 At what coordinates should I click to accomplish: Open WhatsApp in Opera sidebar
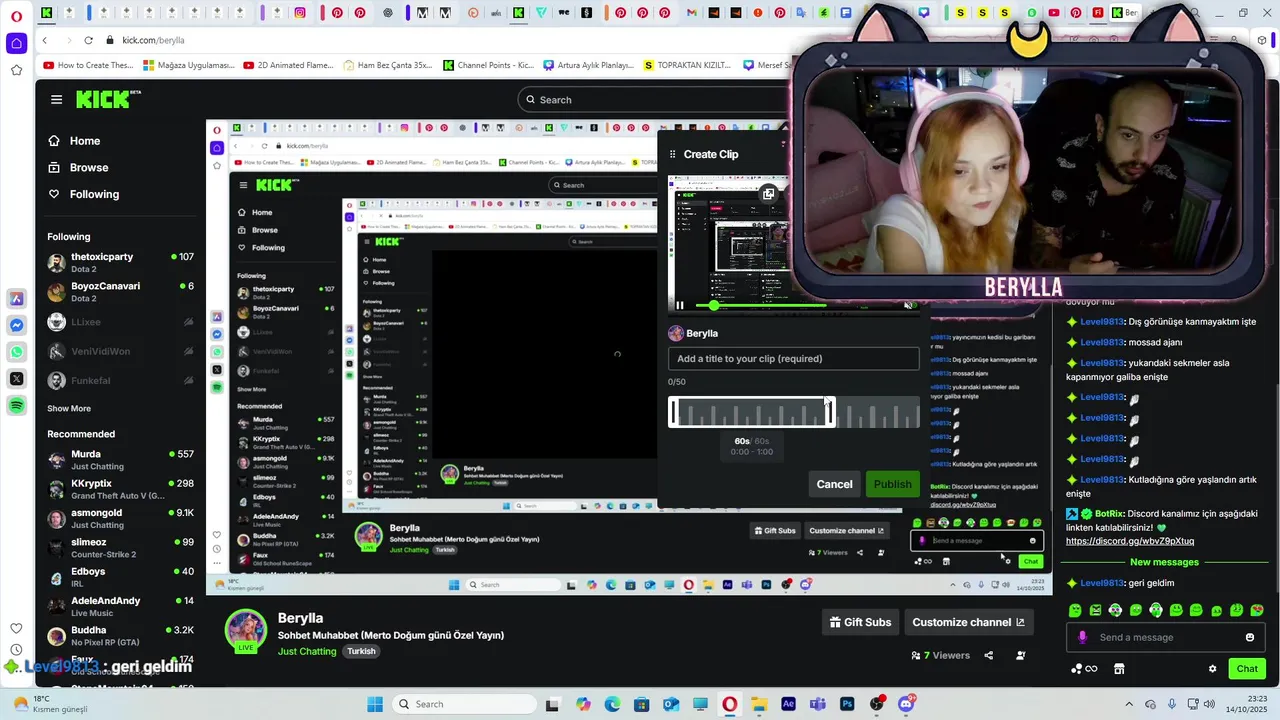pyautogui.click(x=16, y=352)
